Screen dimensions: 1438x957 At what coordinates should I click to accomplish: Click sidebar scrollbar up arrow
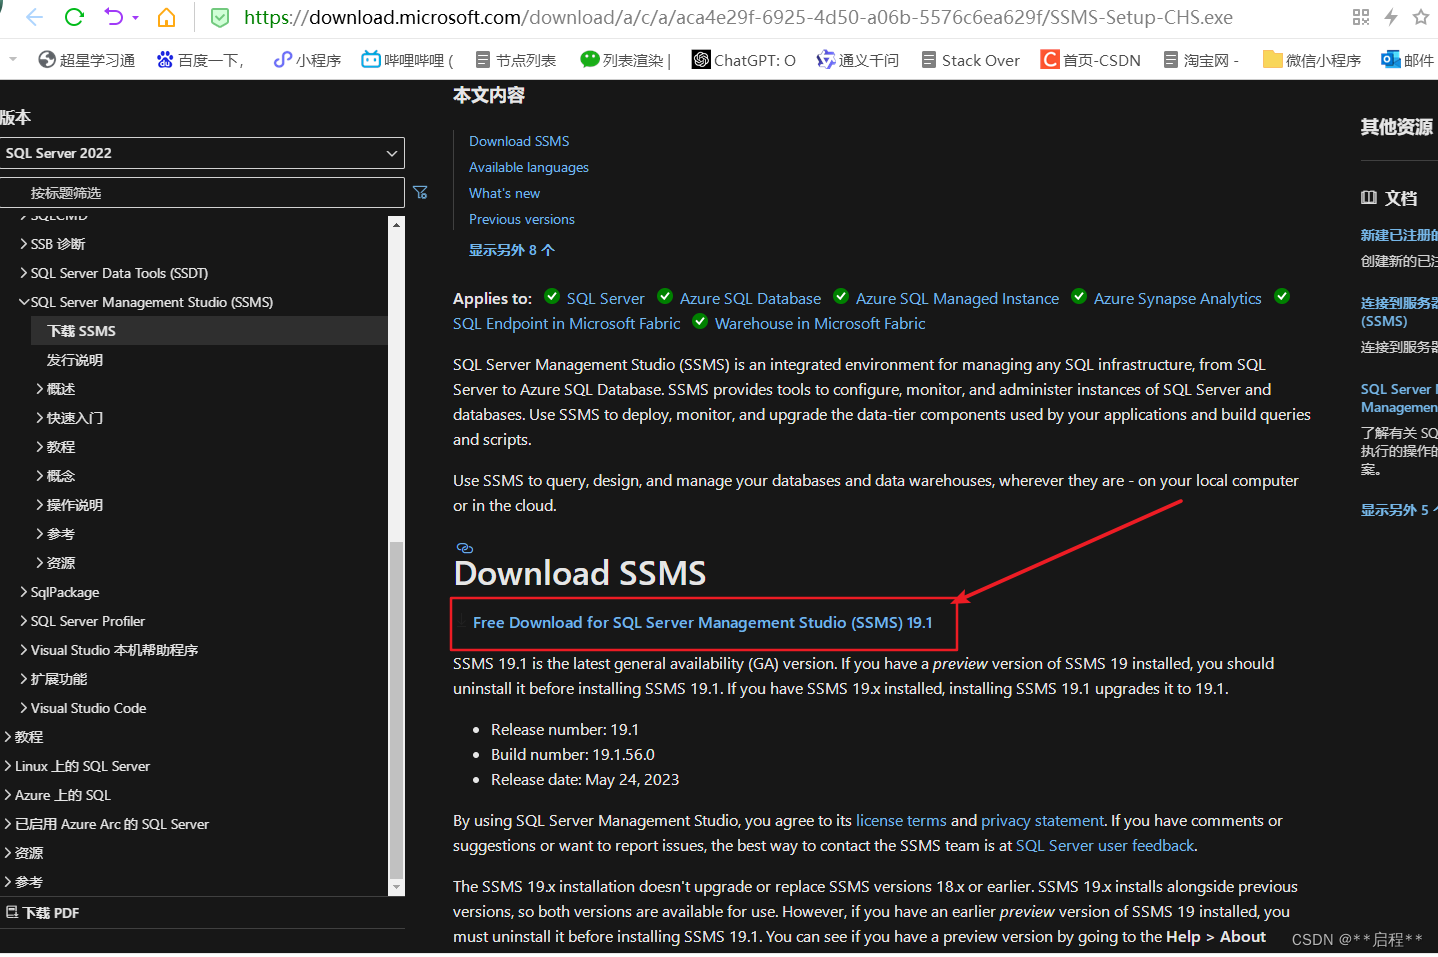tap(397, 224)
